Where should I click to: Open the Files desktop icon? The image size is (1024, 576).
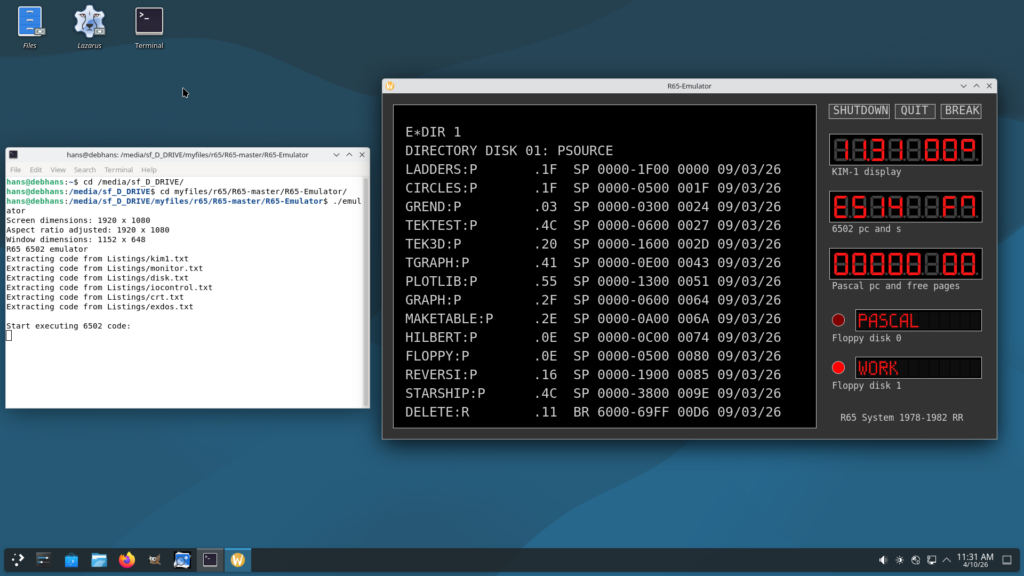point(30,22)
